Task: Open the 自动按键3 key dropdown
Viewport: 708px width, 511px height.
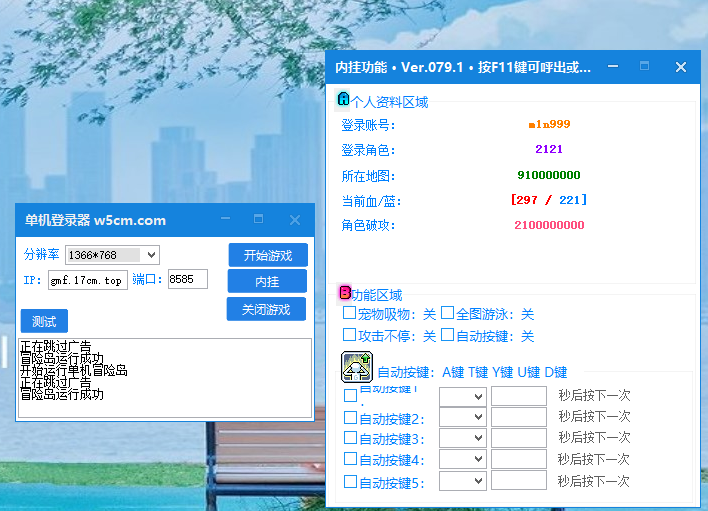Action: (463, 438)
